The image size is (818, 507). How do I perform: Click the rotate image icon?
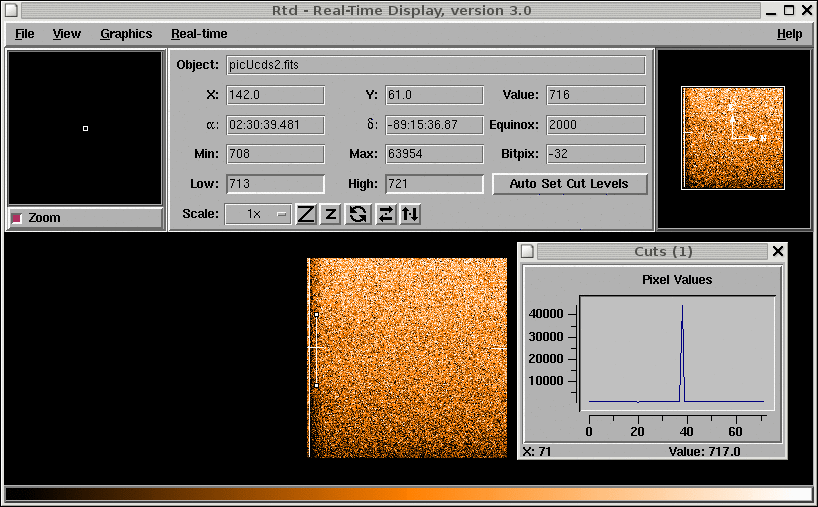358,214
